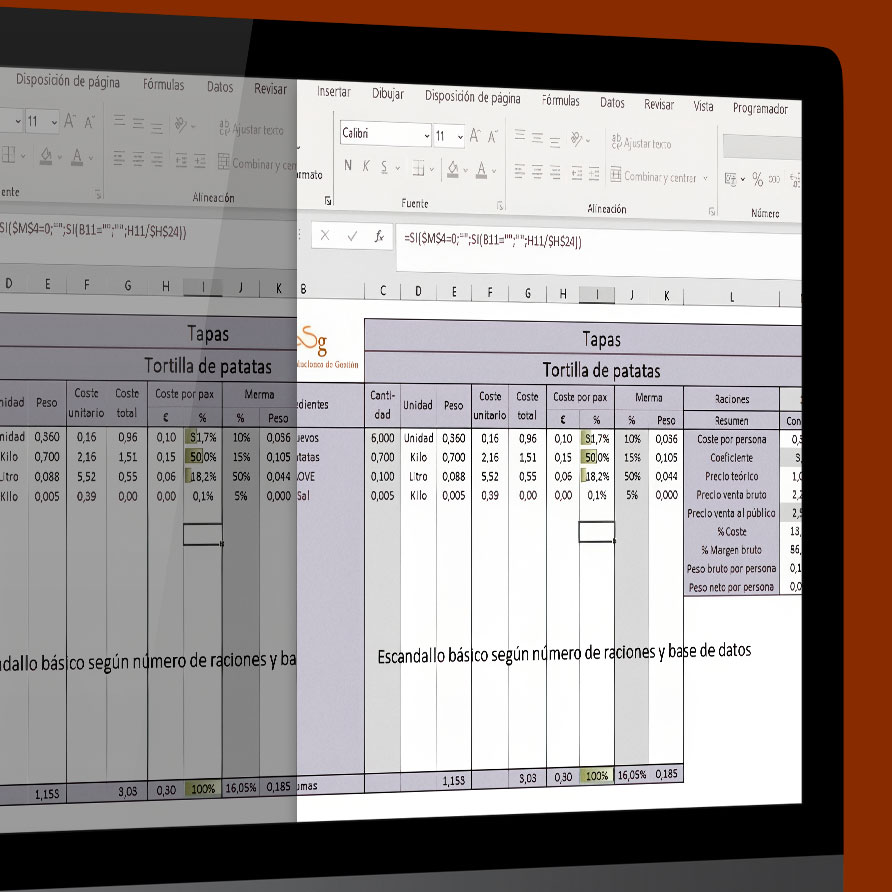This screenshot has height=892, width=892.
Task: Toggle top vertical alignment in bright ribbon
Action: [520, 135]
